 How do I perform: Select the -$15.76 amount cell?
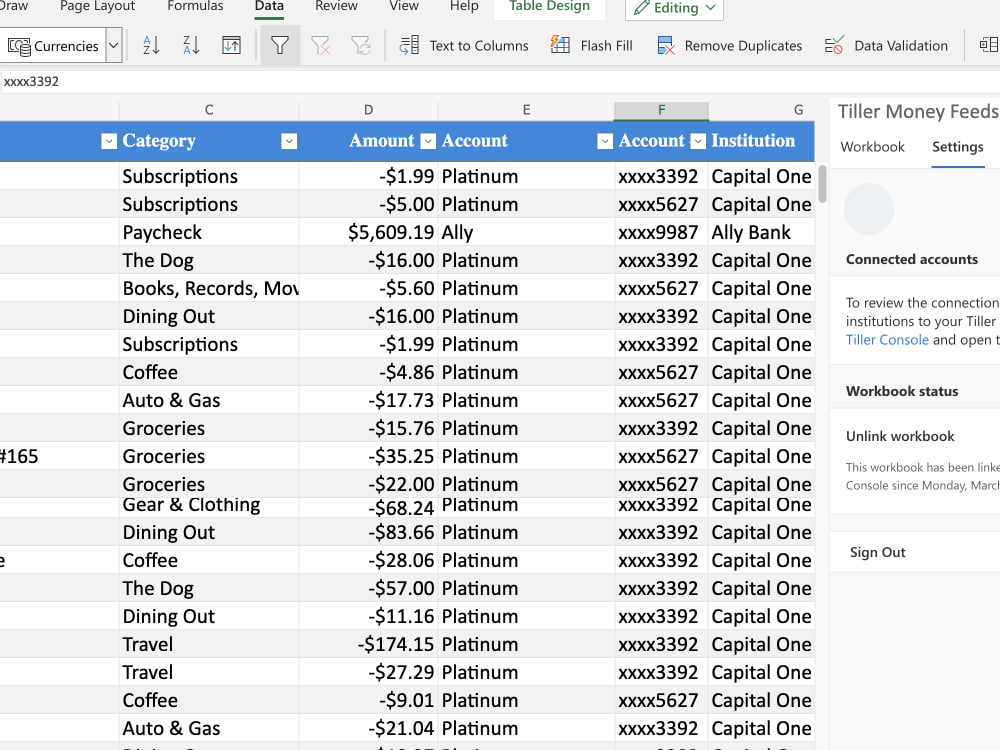(368, 428)
